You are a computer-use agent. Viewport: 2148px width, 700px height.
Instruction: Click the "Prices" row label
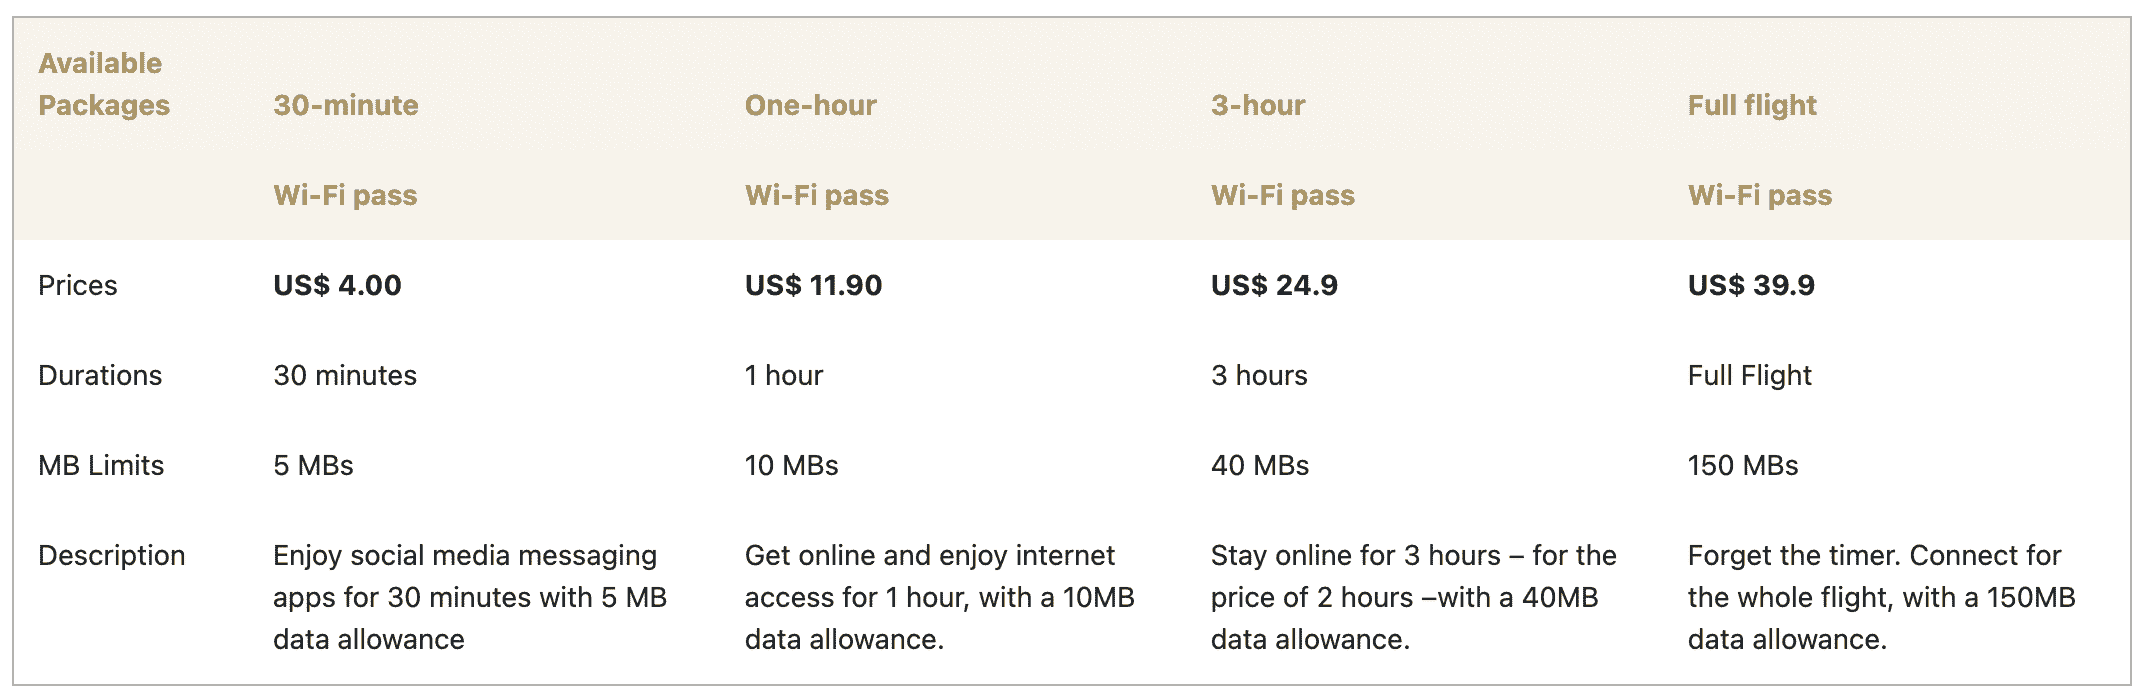(78, 285)
